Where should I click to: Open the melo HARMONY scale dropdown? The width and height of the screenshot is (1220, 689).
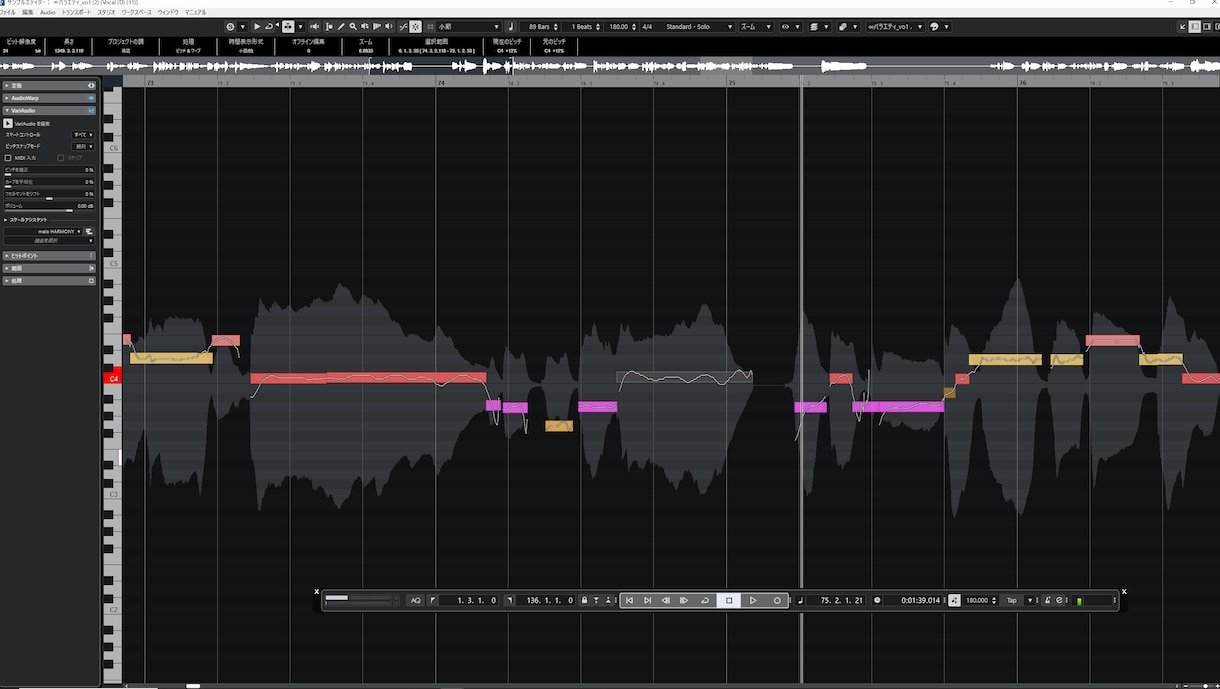(42, 232)
